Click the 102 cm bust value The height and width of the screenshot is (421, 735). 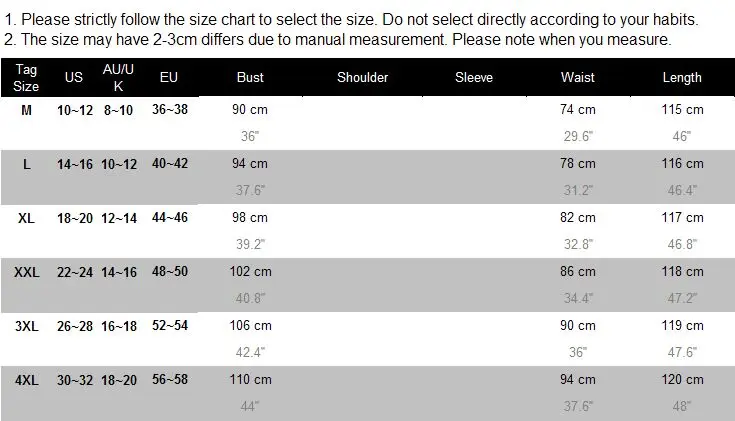[x=250, y=271]
